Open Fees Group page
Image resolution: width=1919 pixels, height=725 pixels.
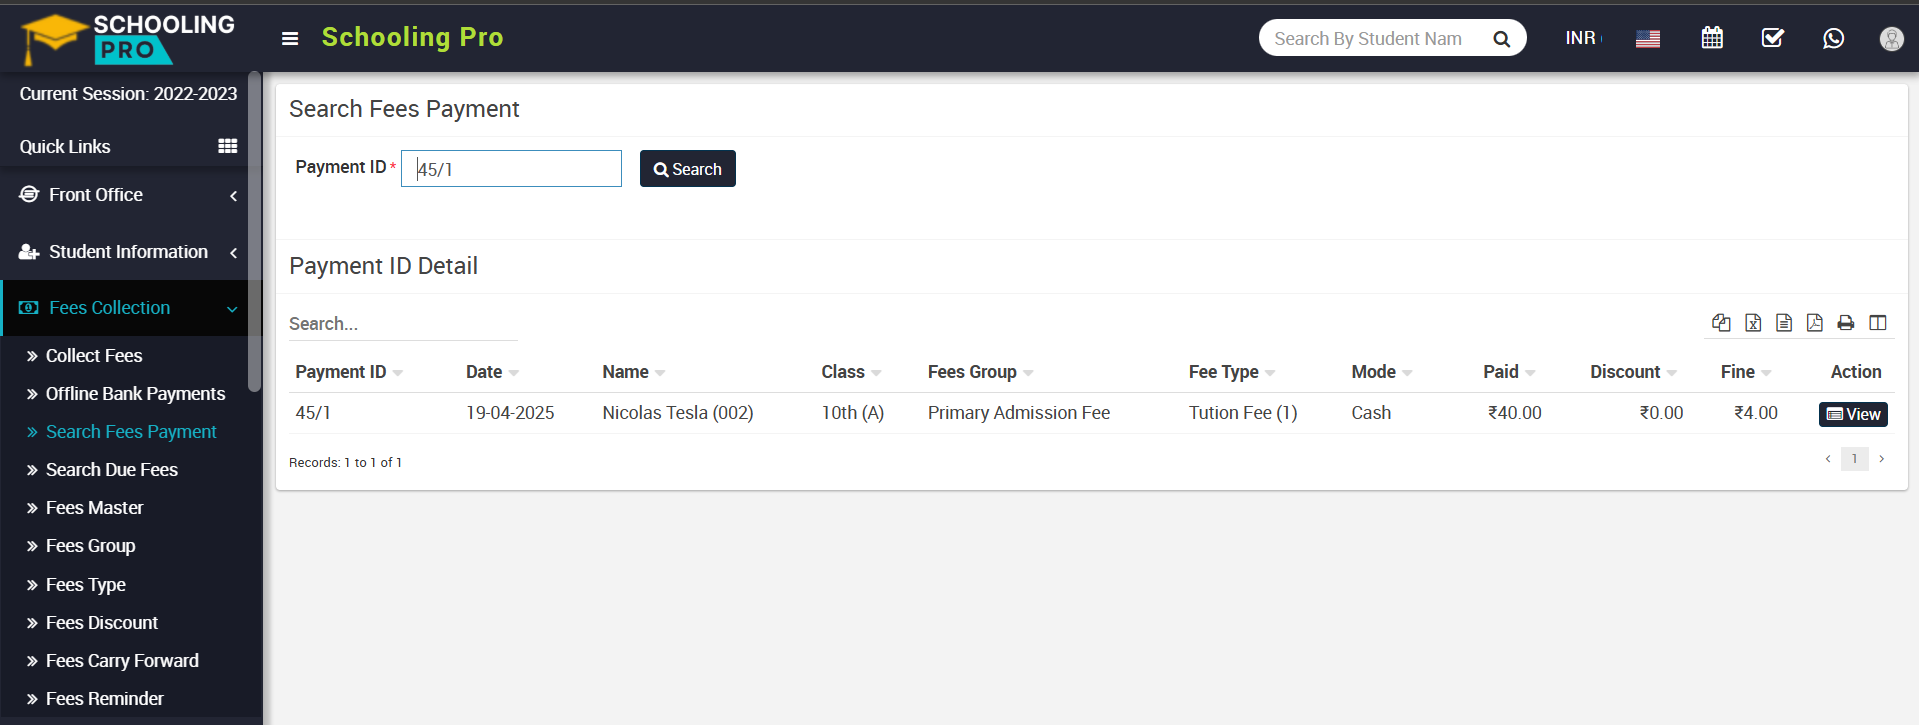[90, 546]
